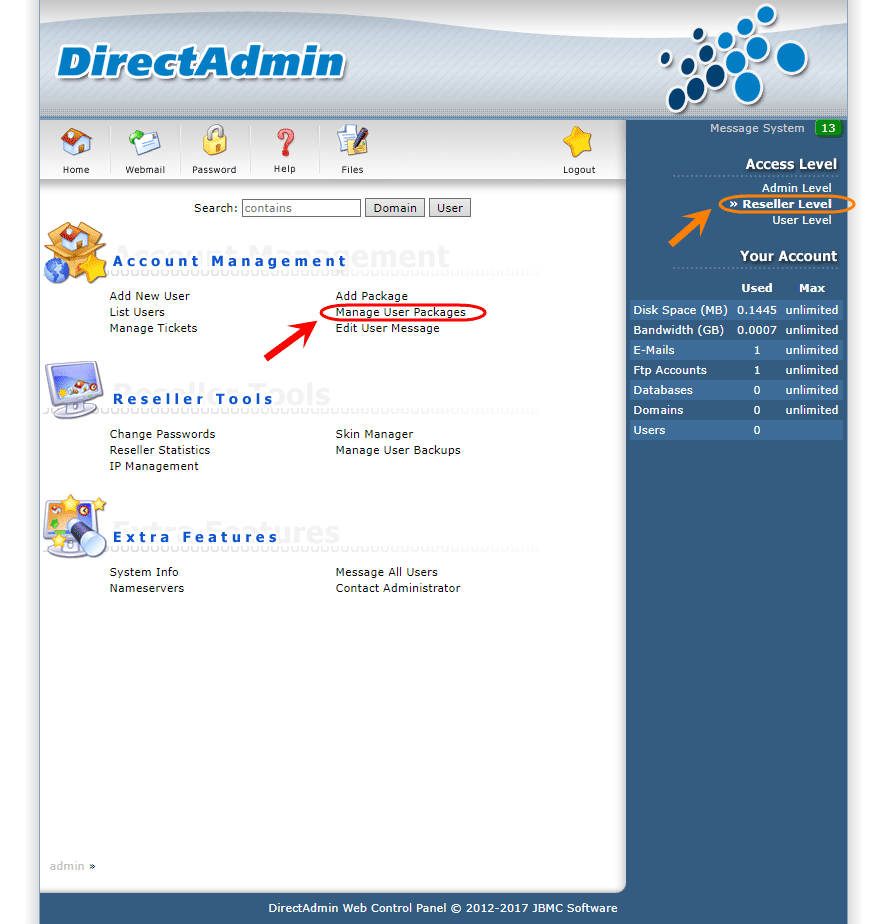The height and width of the screenshot is (924, 886).
Task: Click the Reseller Tools monitor icon
Action: point(75,389)
